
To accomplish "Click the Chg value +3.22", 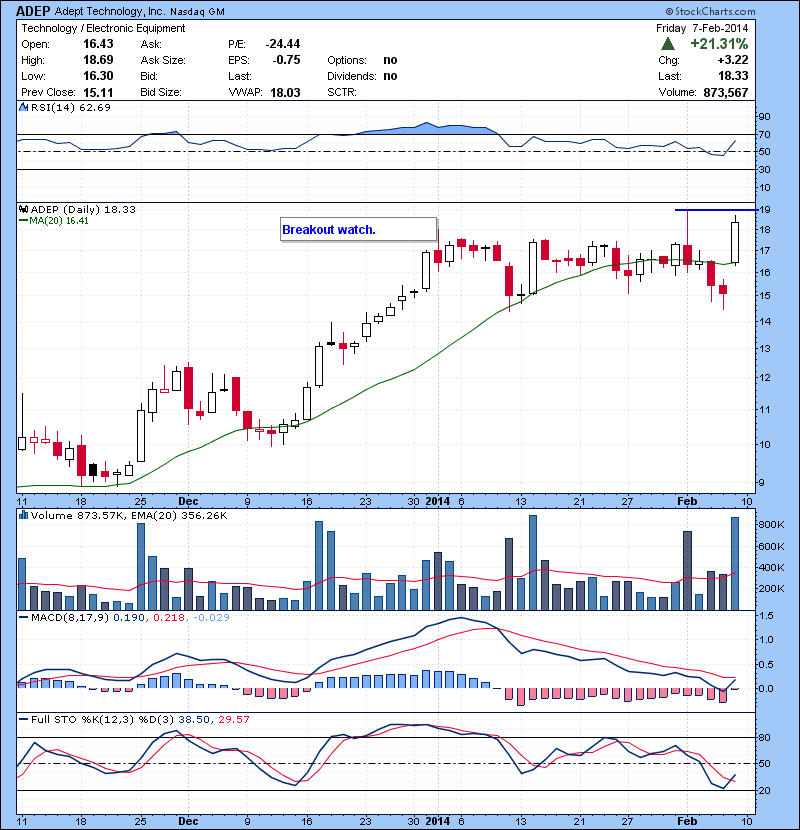I will click(733, 60).
